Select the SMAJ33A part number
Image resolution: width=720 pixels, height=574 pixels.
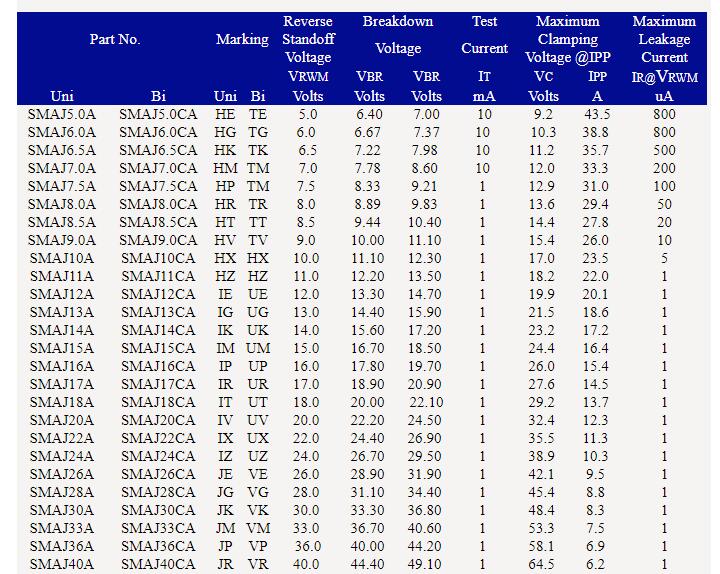[62, 528]
